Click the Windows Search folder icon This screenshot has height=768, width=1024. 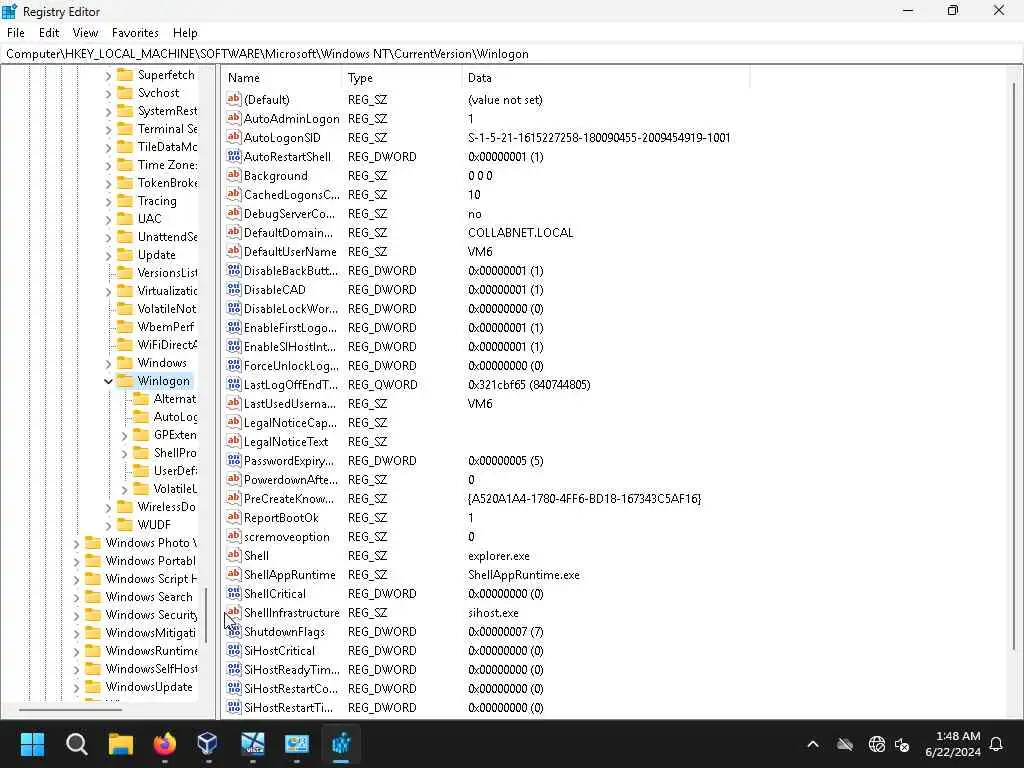tap(93, 596)
